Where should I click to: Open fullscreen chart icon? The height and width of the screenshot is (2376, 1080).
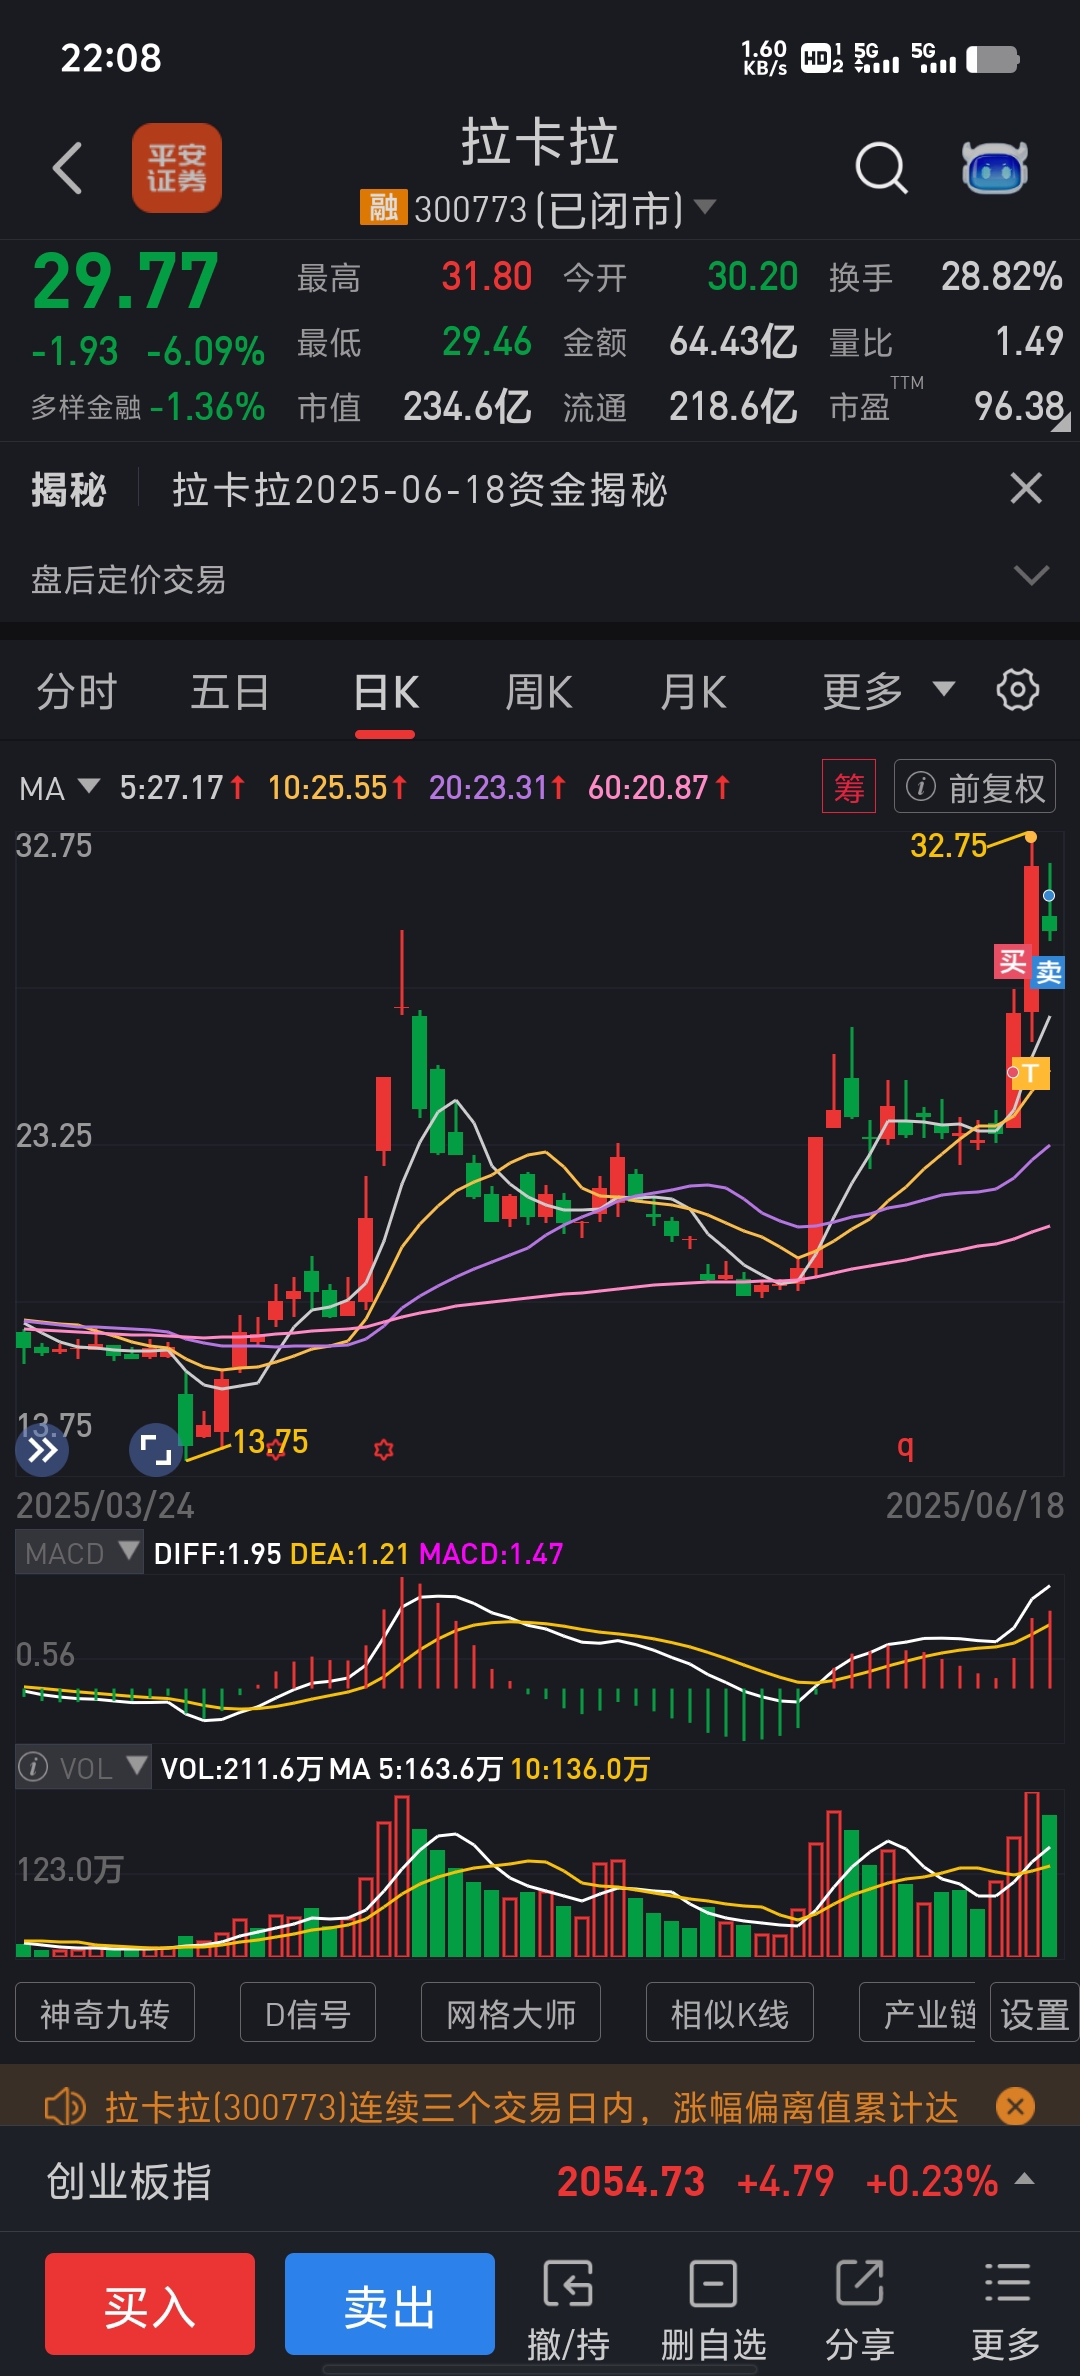click(156, 1449)
